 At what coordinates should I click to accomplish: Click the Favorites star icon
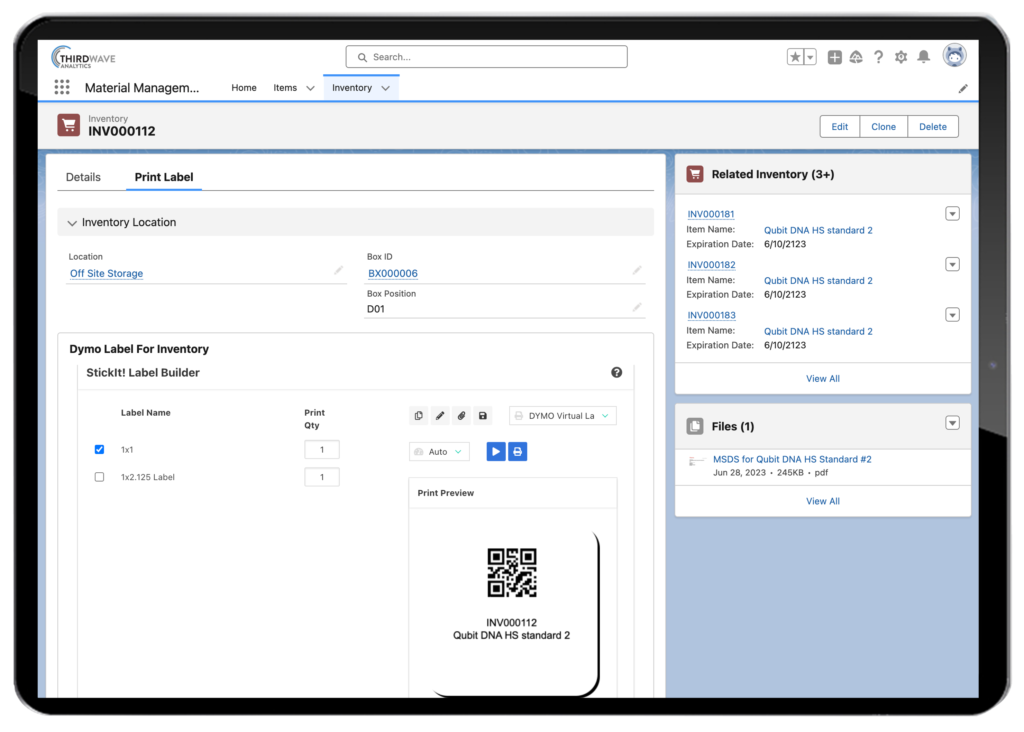[795, 57]
